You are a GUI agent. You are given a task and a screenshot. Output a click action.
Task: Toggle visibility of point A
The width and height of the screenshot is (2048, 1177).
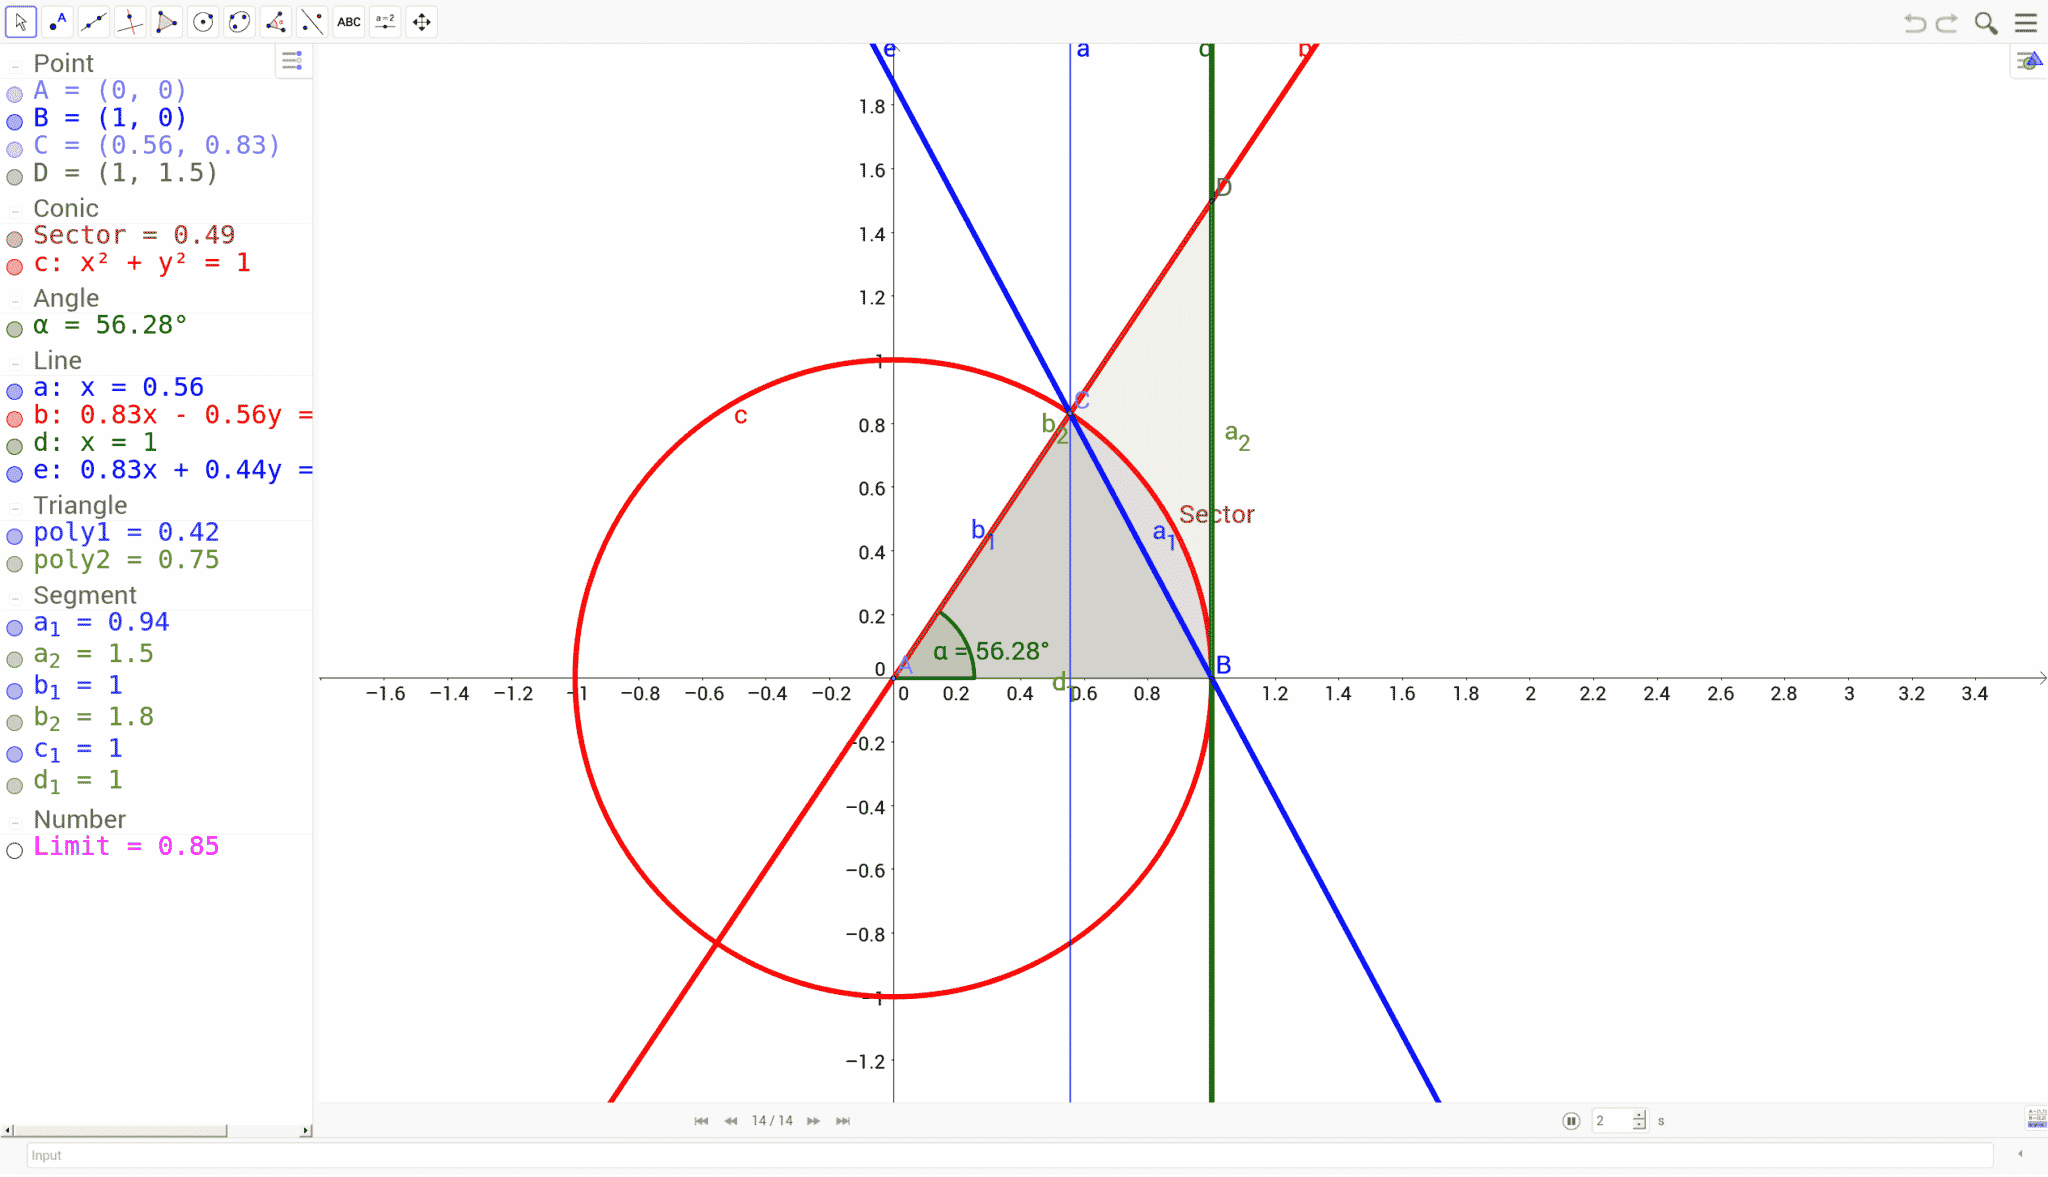(x=15, y=94)
